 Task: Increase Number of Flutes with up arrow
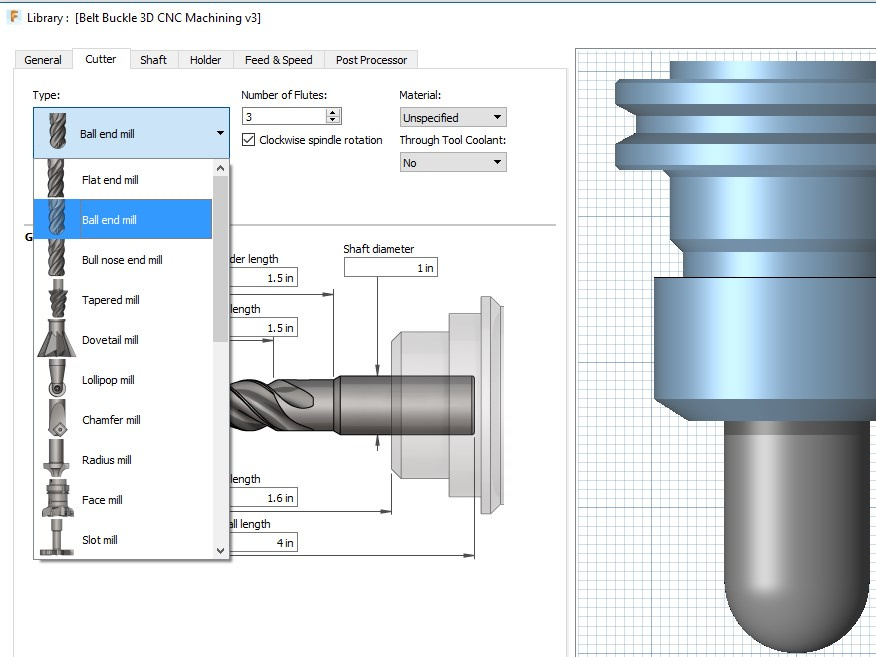[333, 112]
